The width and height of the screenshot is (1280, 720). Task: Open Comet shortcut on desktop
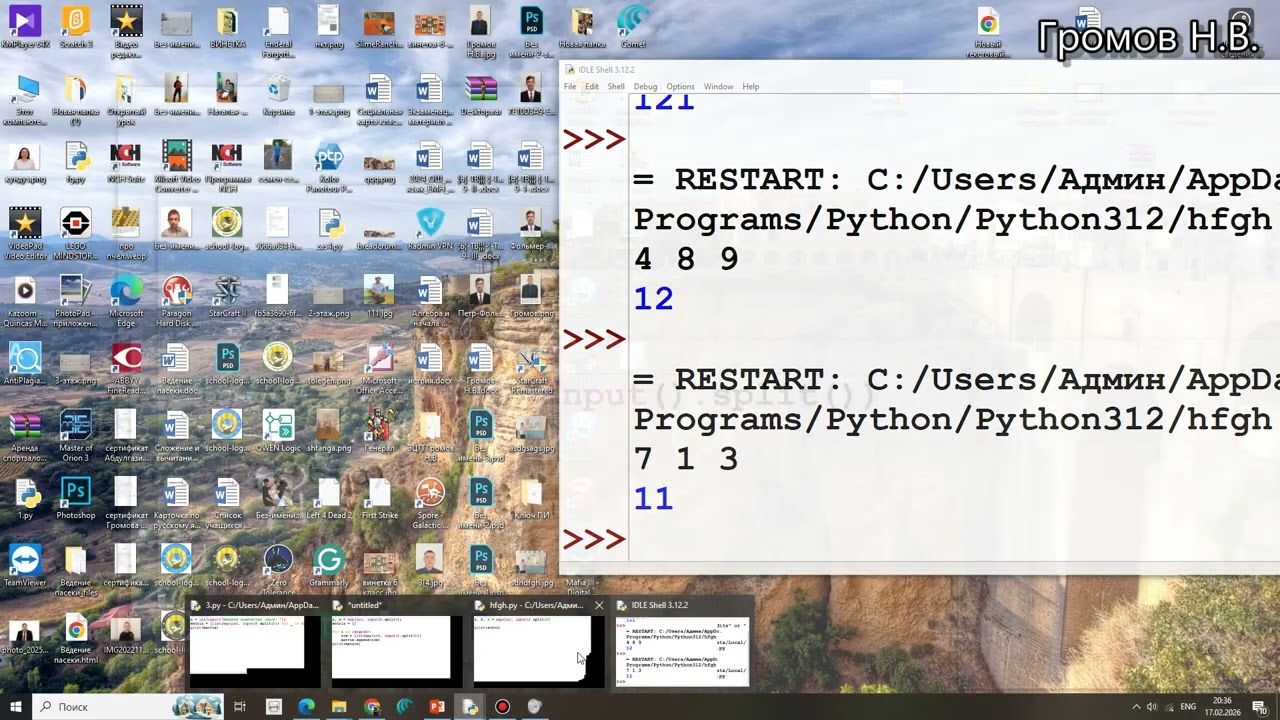633,28
